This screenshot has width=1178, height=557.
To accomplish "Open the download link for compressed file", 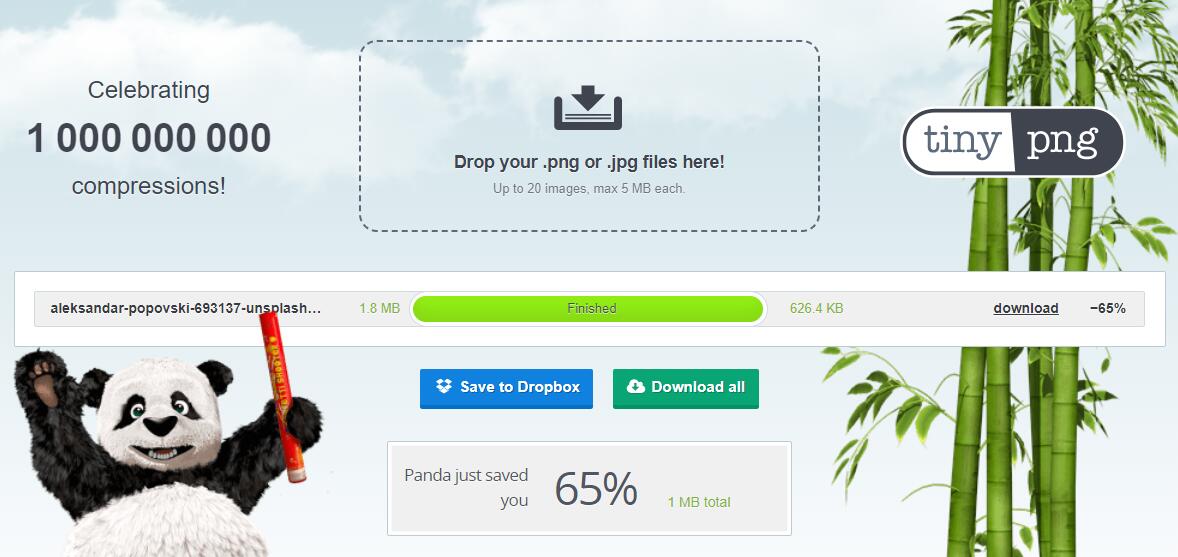I will pyautogui.click(x=1025, y=308).
